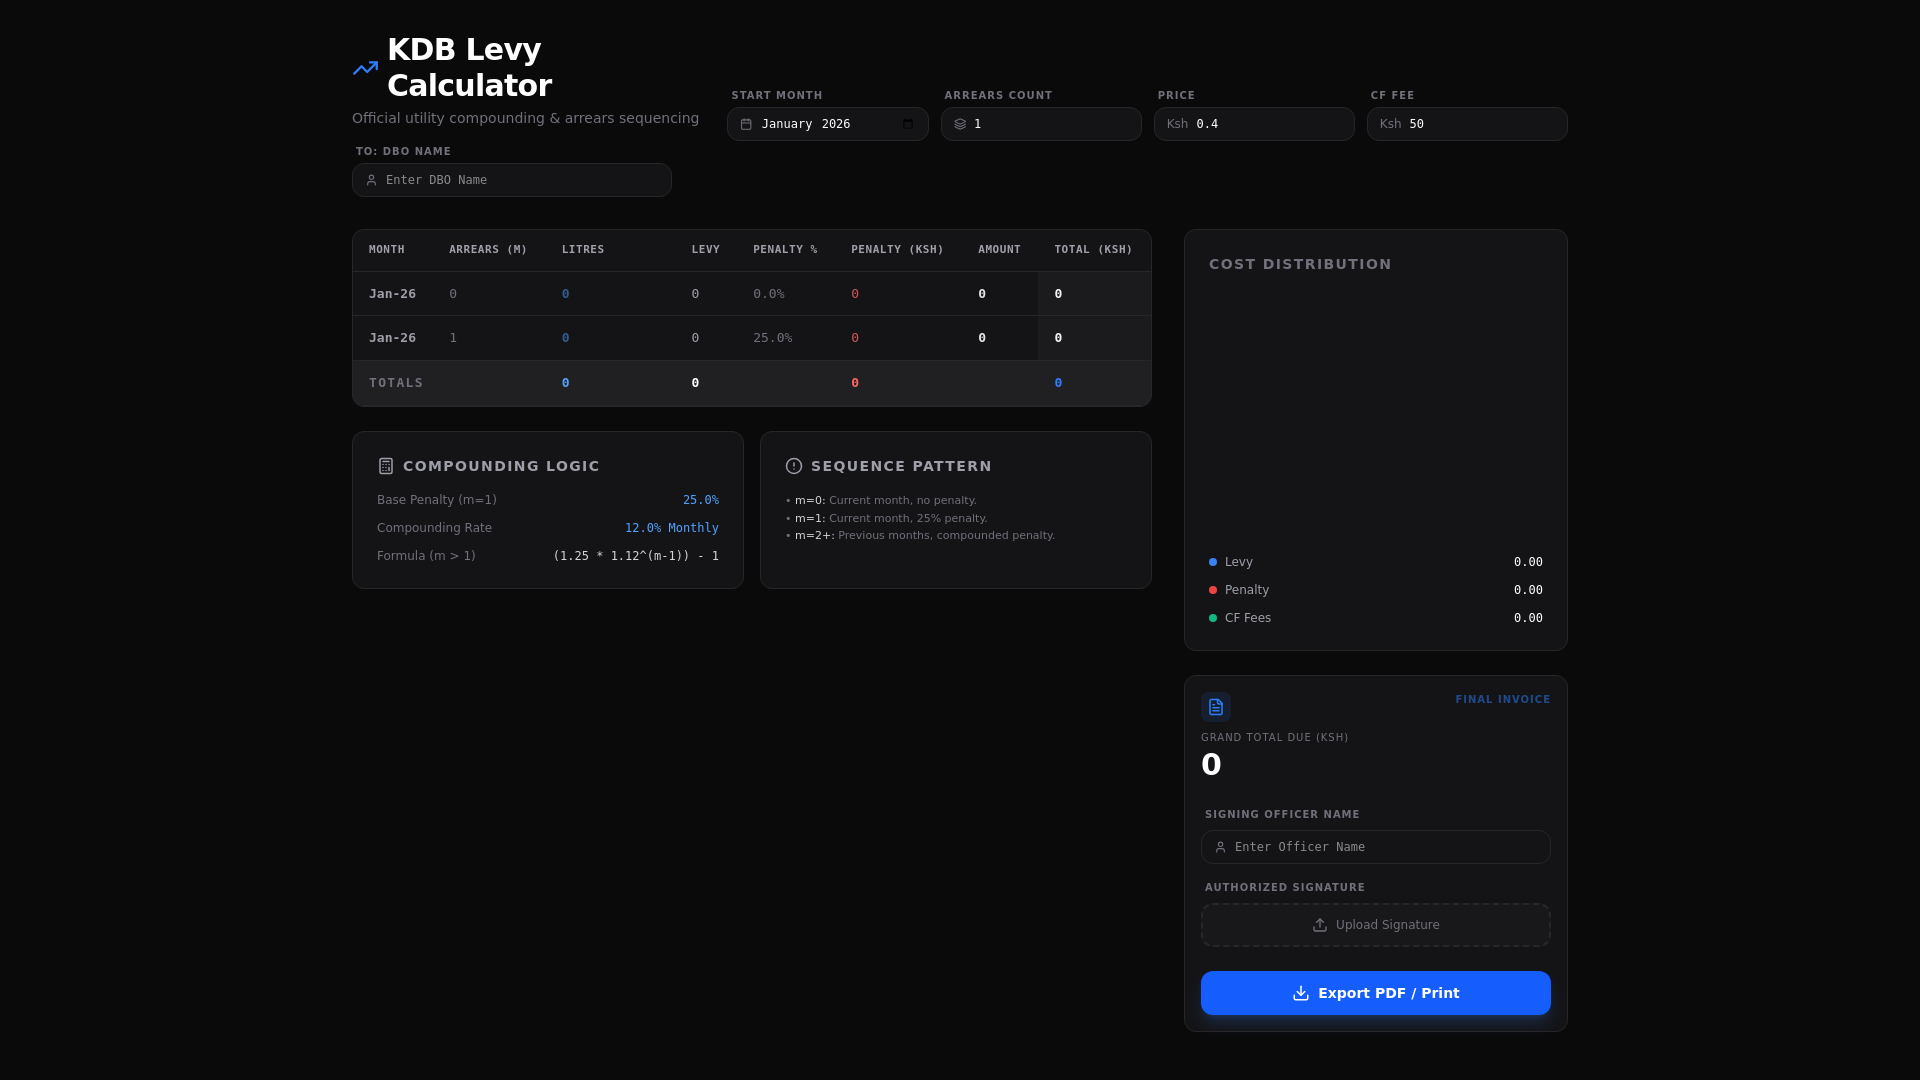The width and height of the screenshot is (1920, 1080).
Task: Click the CF Fees 0.00 amount
Action: [1528, 618]
